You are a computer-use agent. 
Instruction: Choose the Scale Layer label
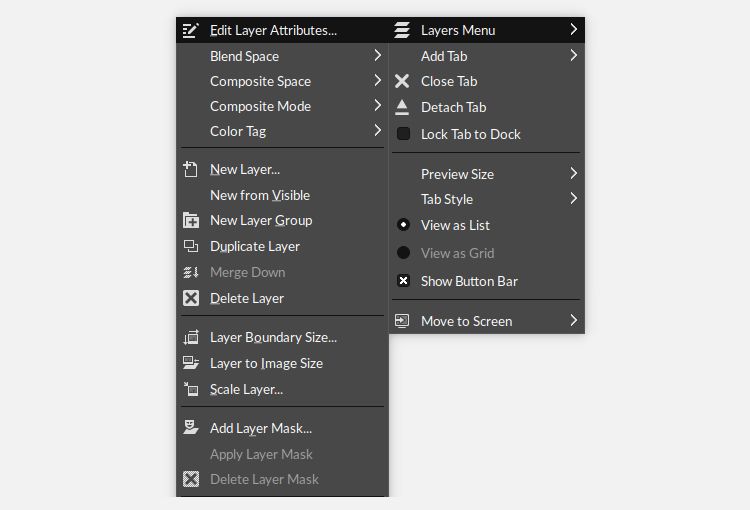[246, 389]
